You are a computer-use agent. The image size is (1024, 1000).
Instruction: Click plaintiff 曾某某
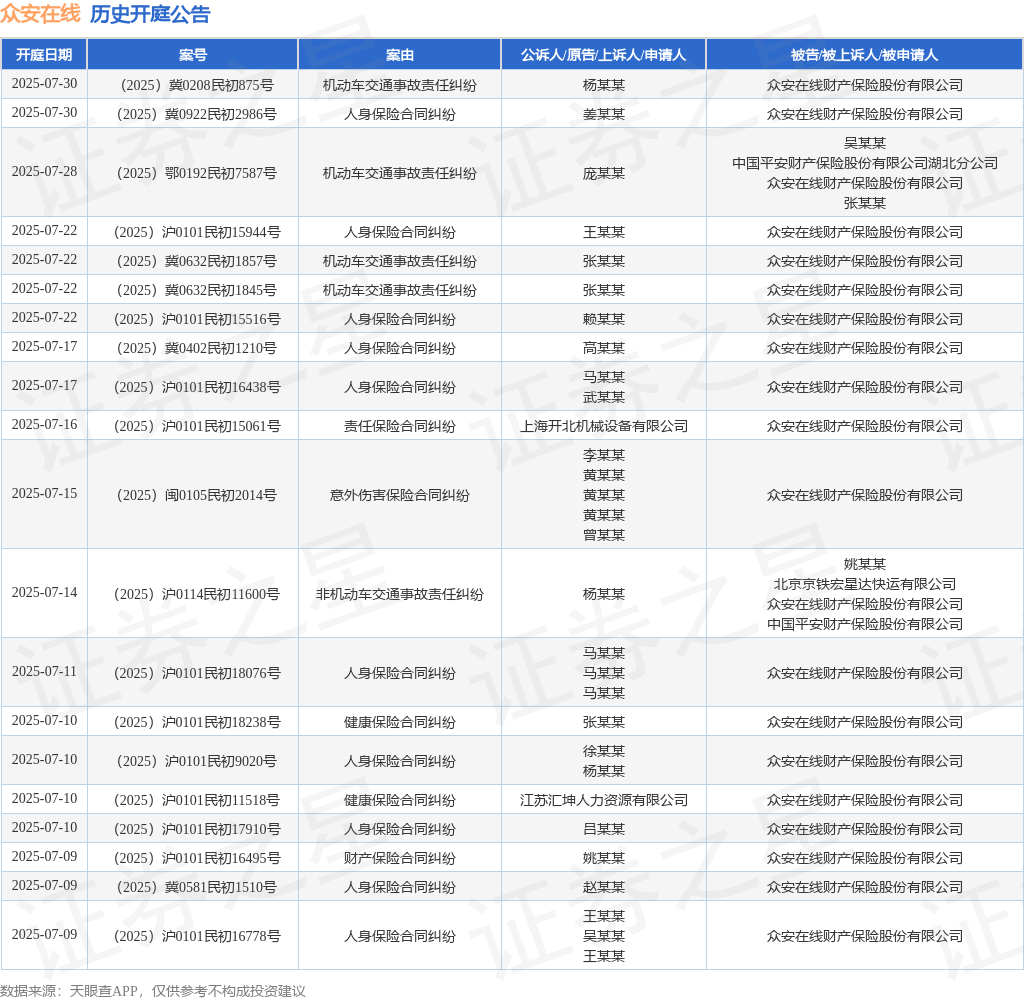(x=603, y=535)
